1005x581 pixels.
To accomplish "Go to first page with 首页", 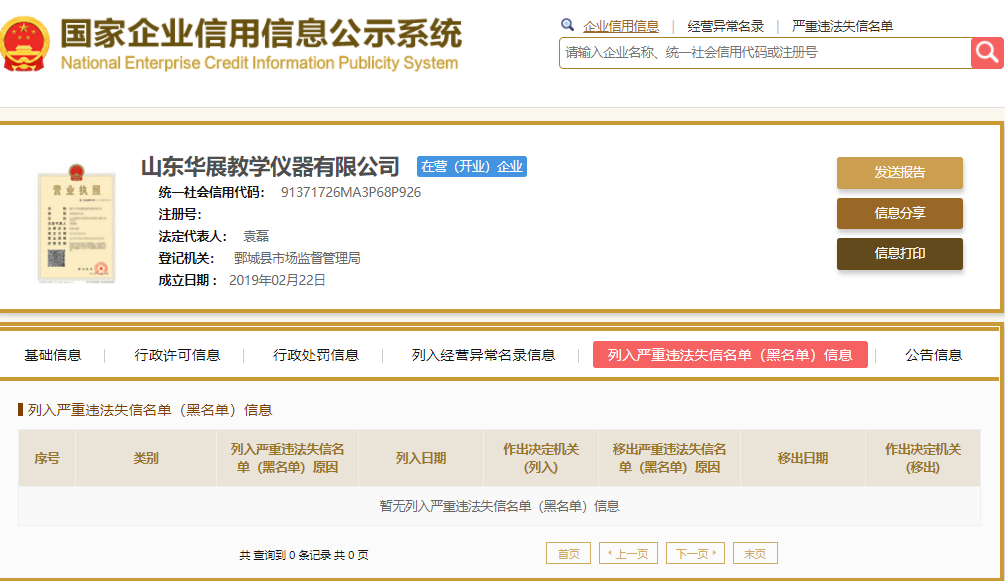I will [569, 553].
